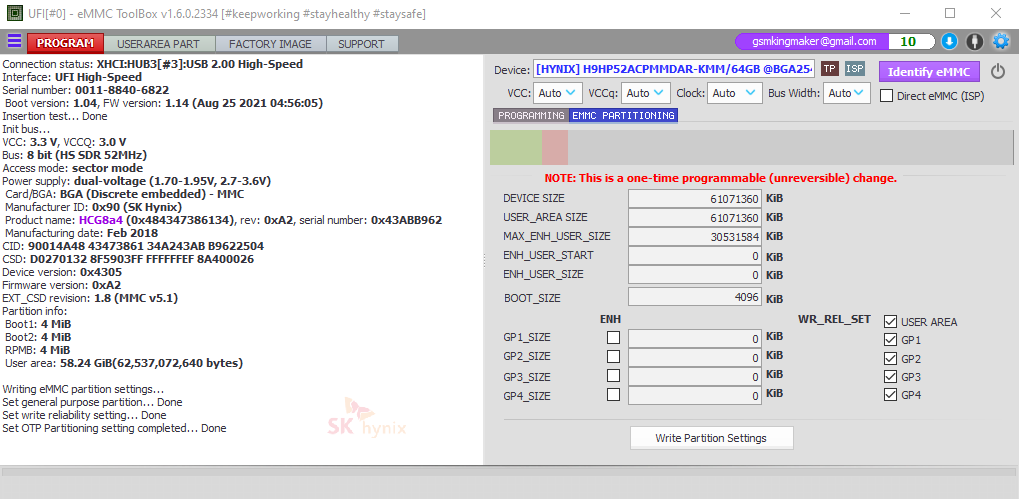1019x499 pixels.
Task: Uncheck GP2 write reliability checkbox
Action: [890, 358]
